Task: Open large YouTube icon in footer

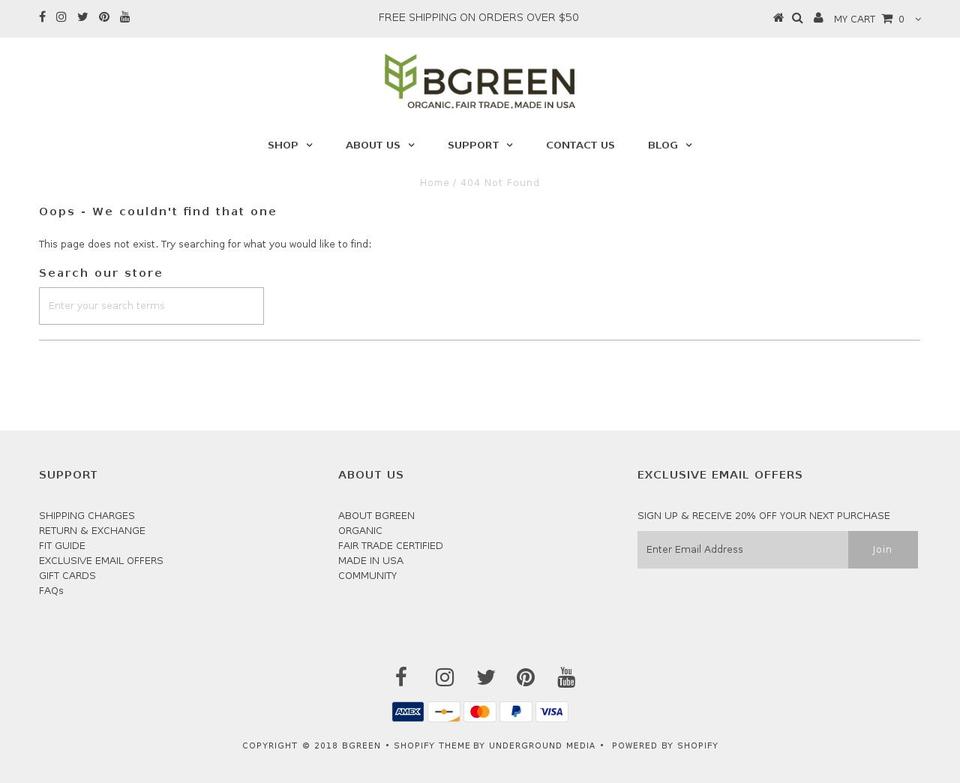Action: [566, 677]
